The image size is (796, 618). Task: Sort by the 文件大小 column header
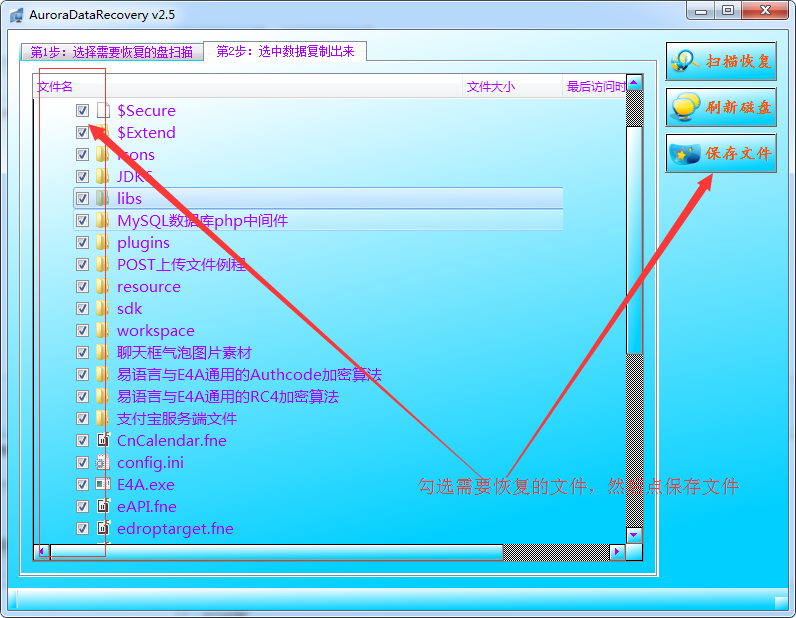[490, 87]
